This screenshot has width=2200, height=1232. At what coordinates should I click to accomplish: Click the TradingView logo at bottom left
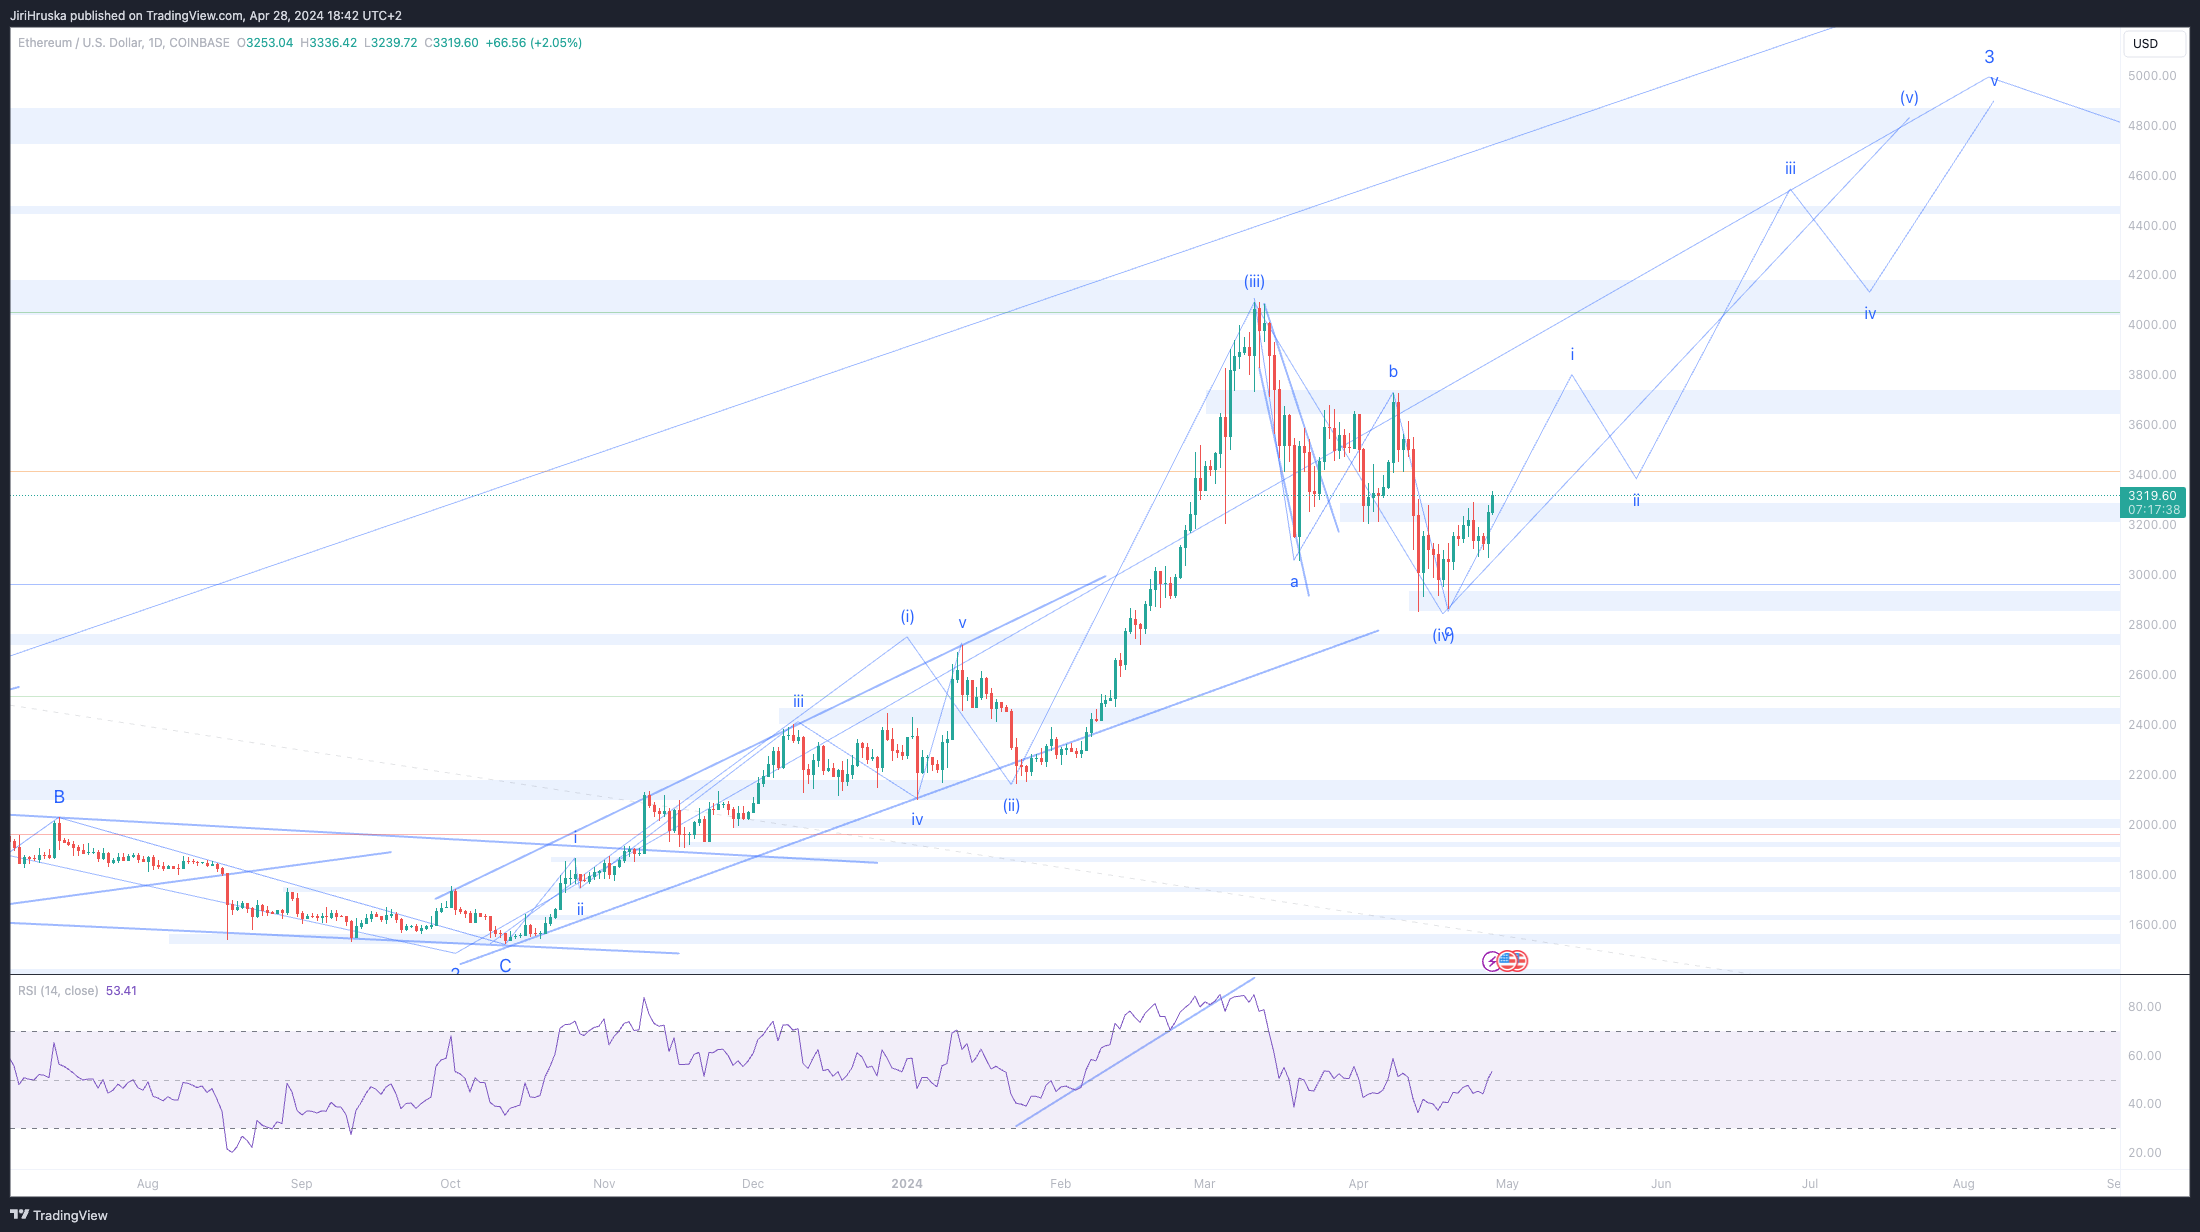pos(58,1215)
